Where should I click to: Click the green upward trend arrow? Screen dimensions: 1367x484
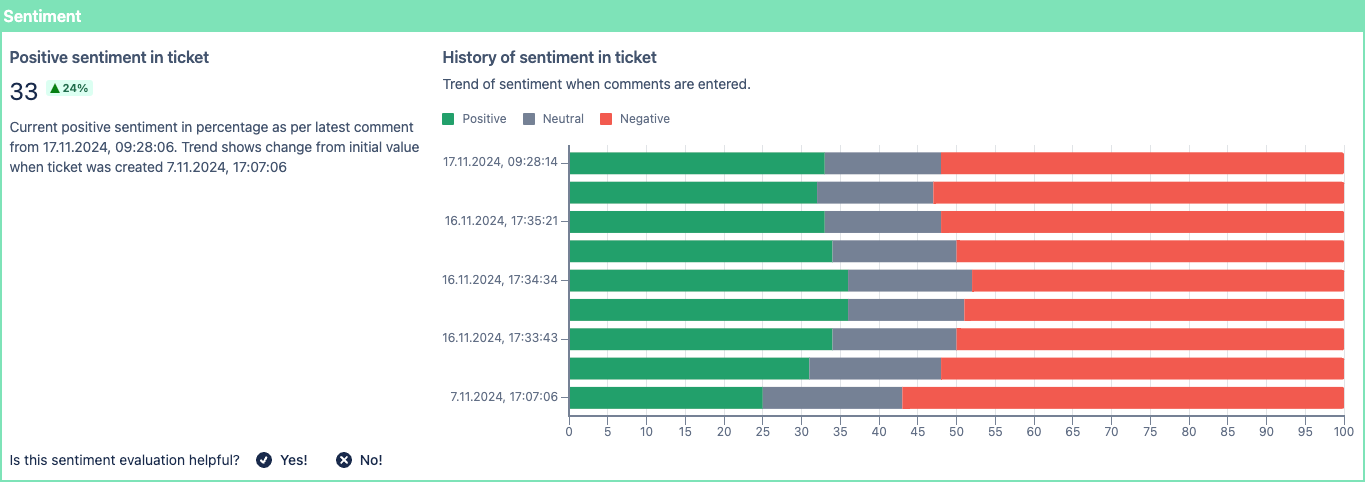click(55, 88)
